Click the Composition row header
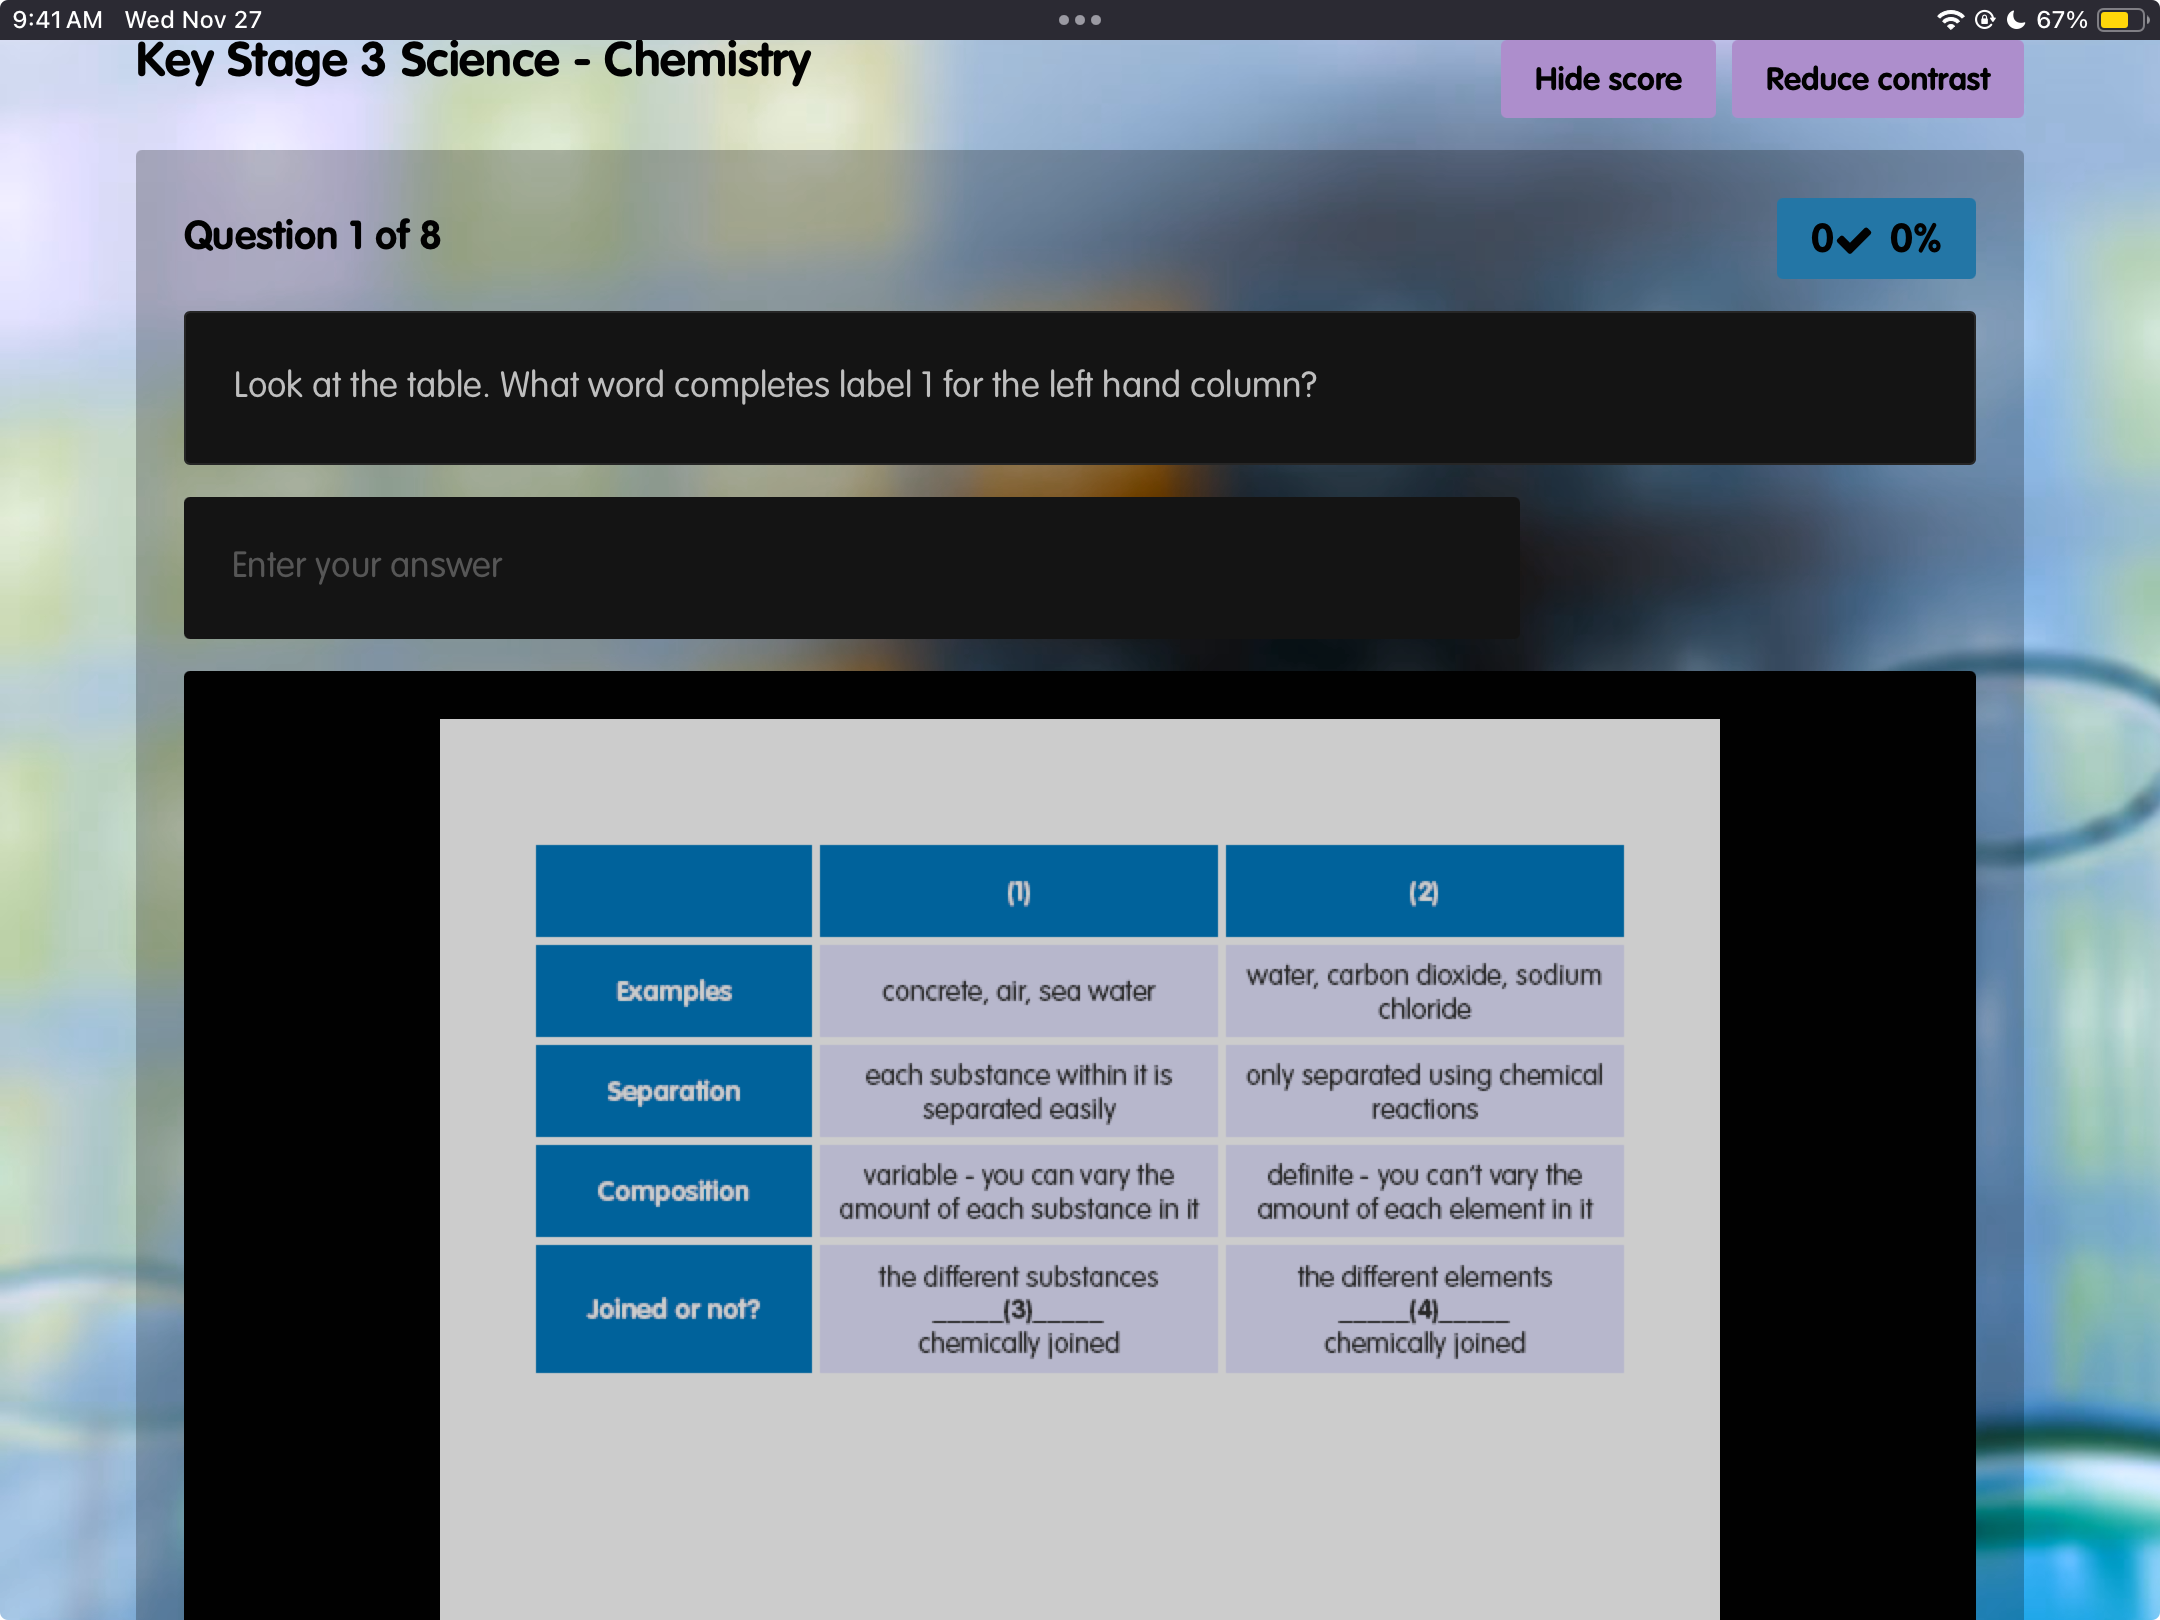The height and width of the screenshot is (1620, 2160). click(674, 1191)
